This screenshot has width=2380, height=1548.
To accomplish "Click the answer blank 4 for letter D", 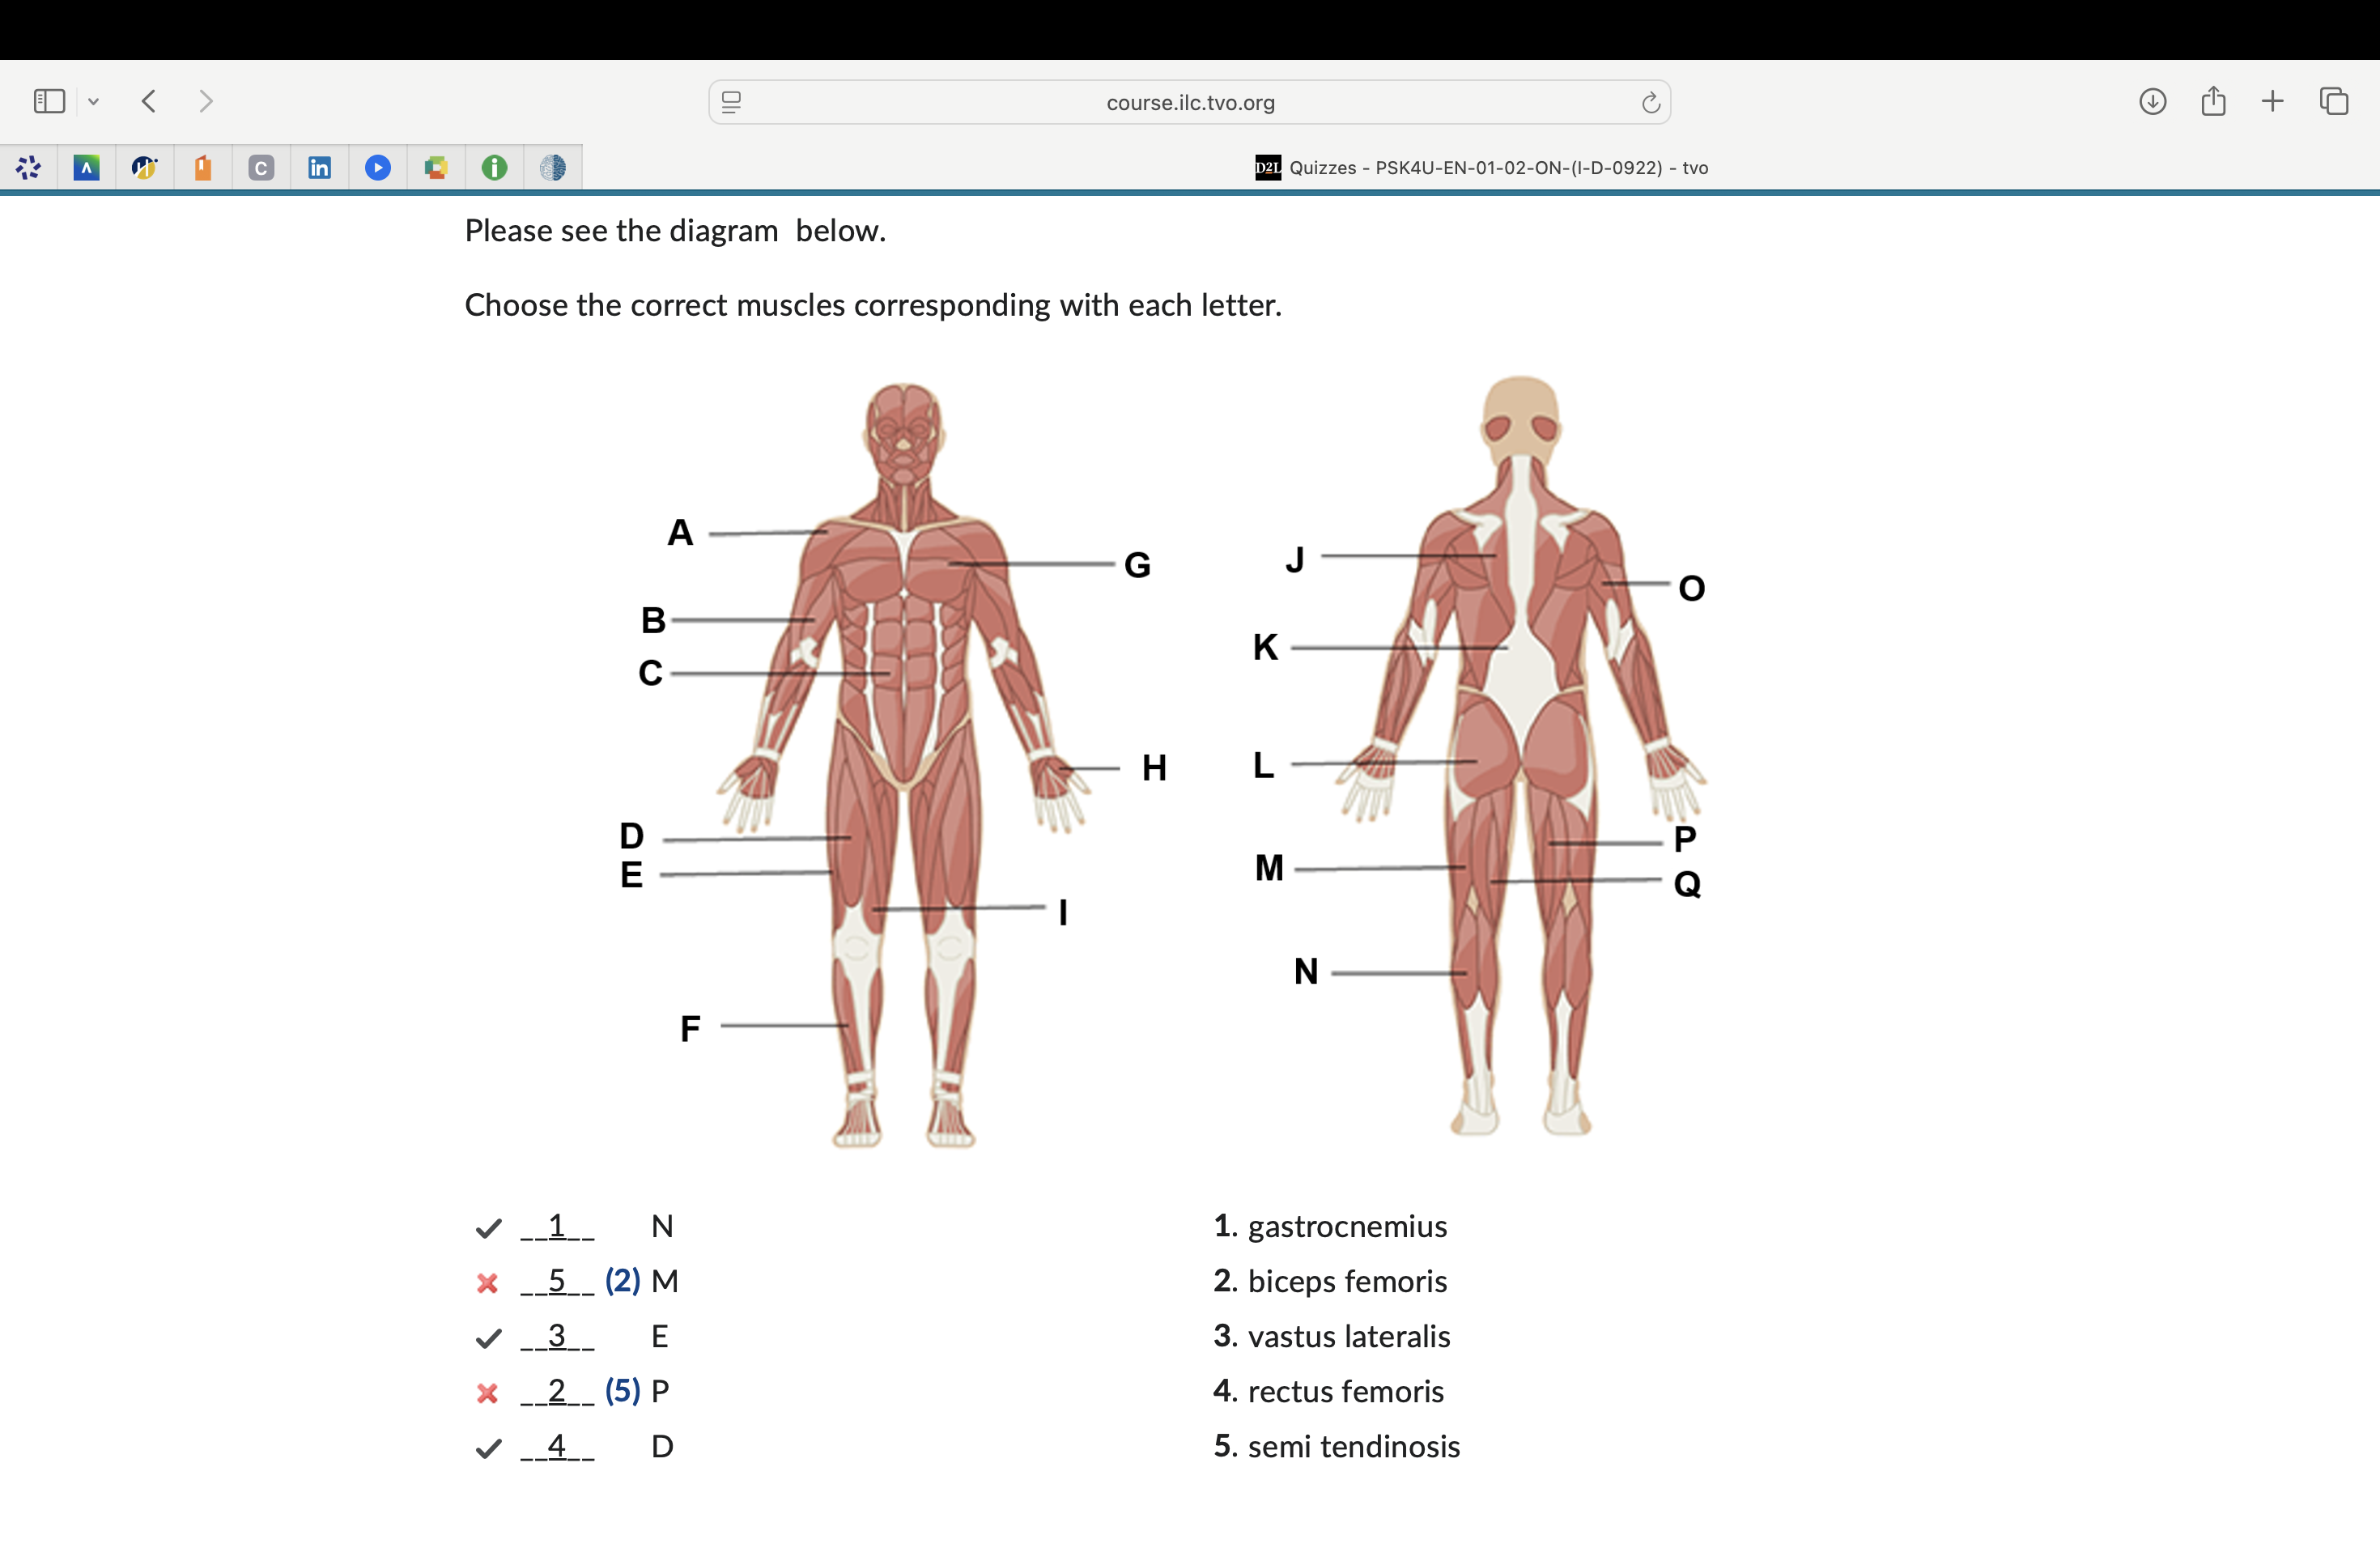I will (x=557, y=1446).
